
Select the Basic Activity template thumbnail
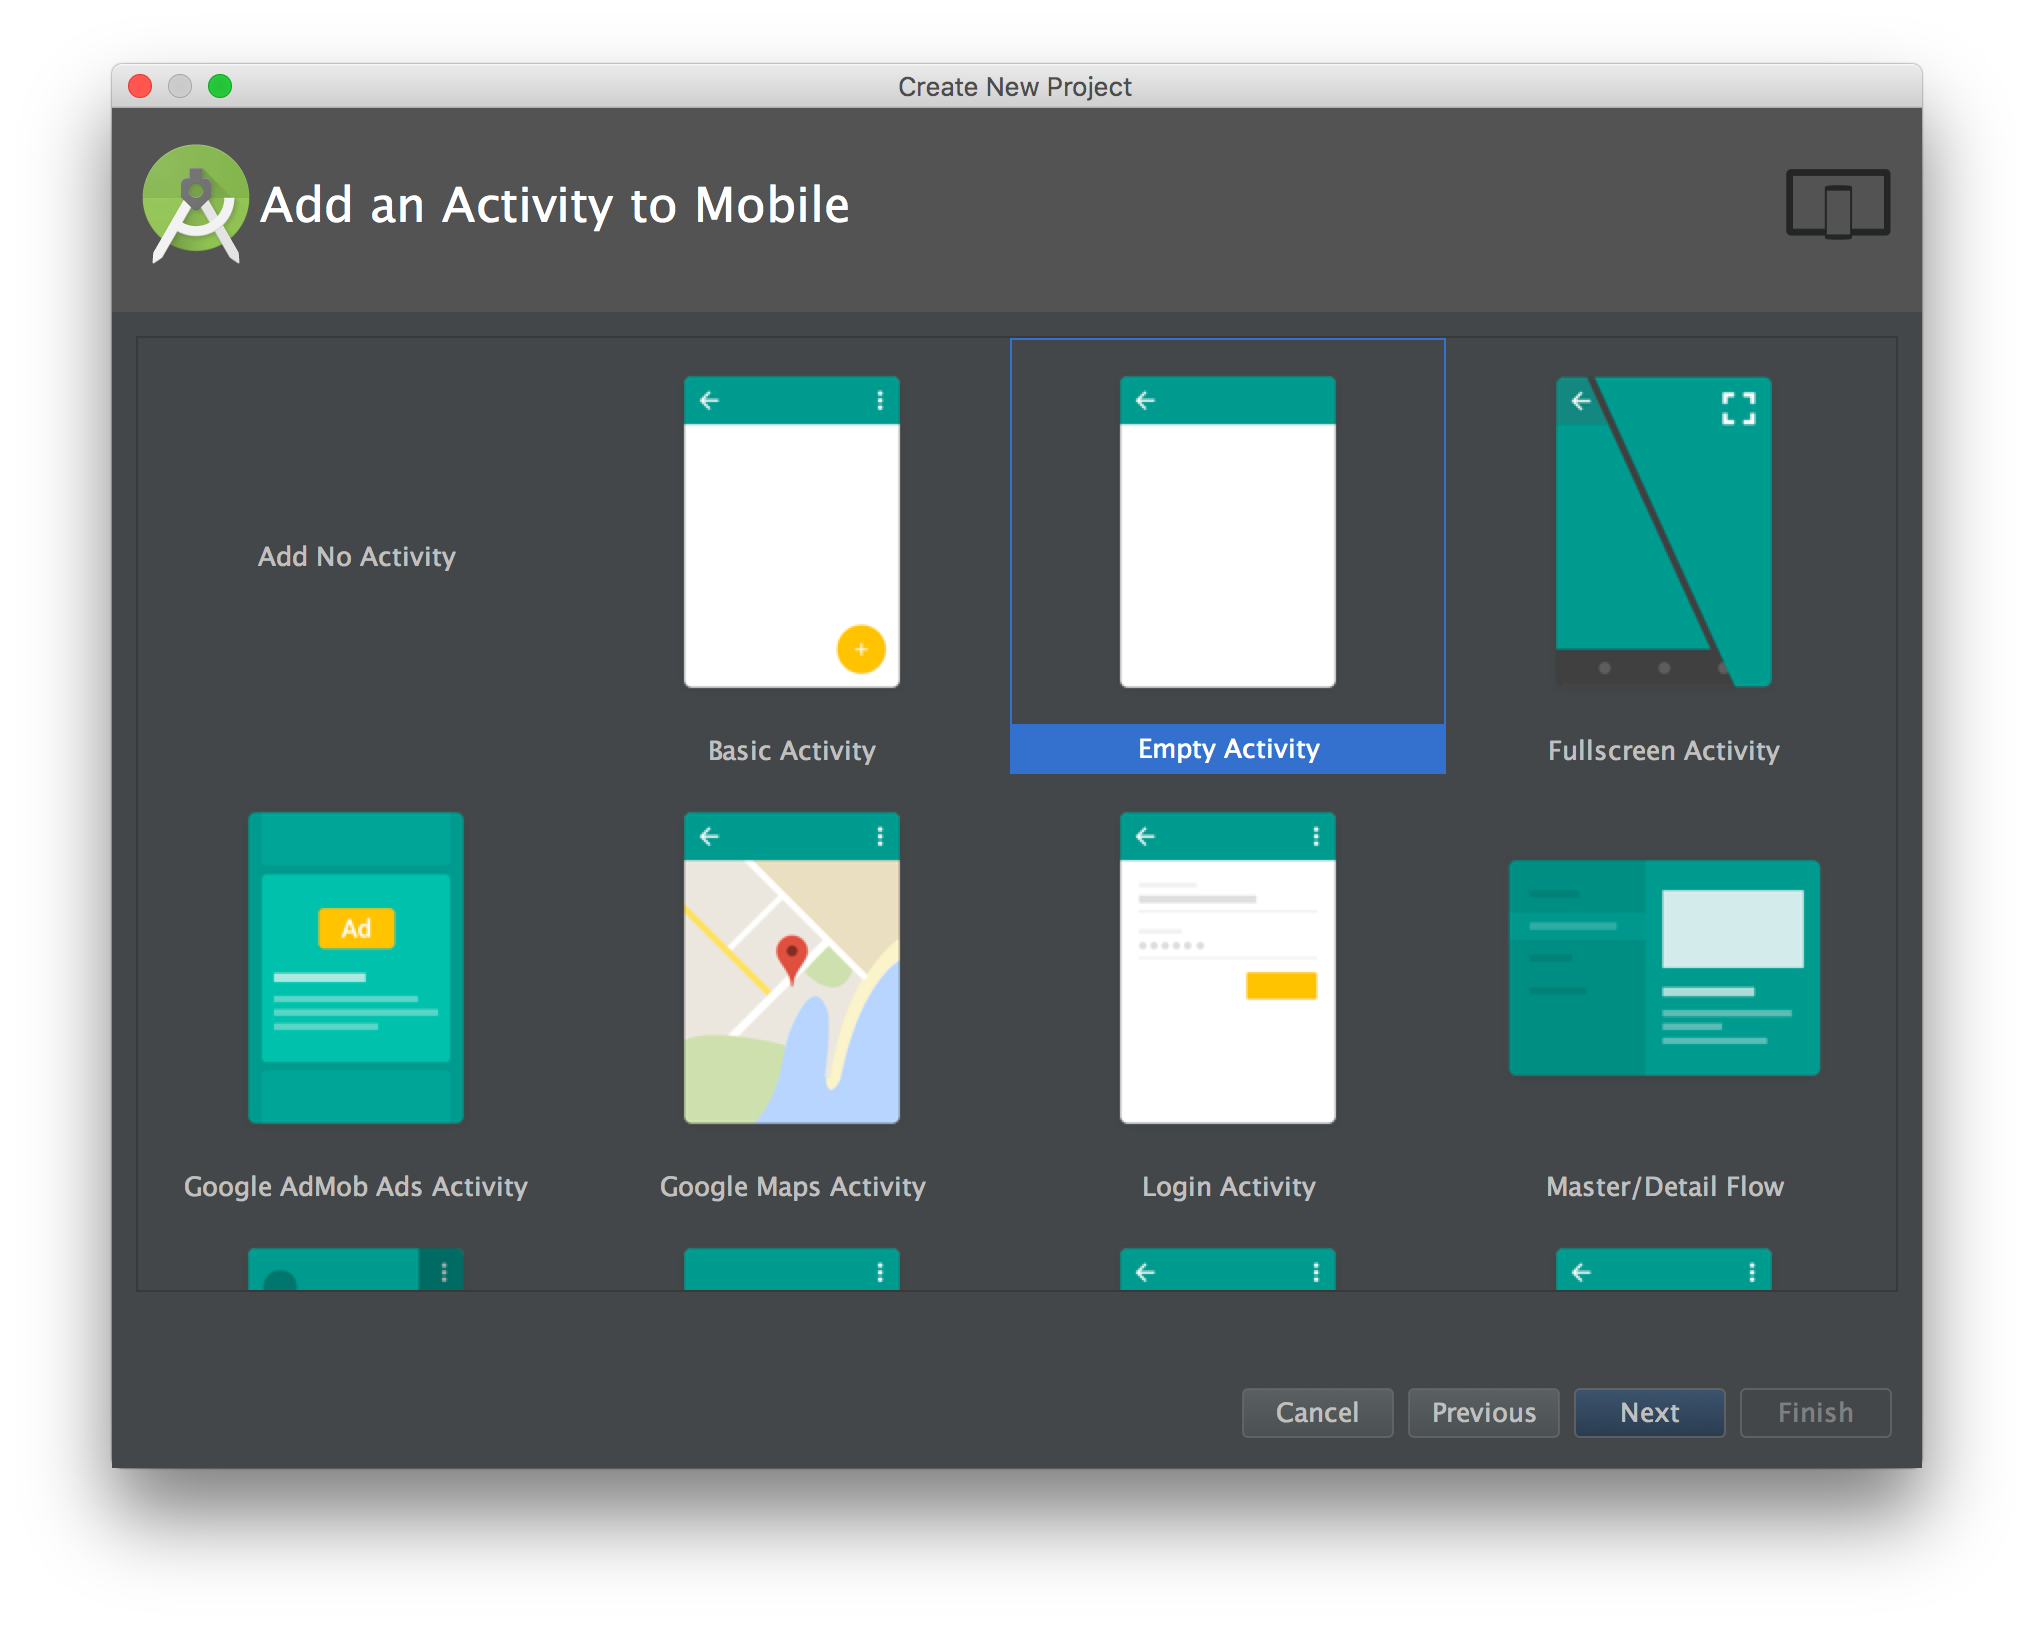tap(791, 532)
